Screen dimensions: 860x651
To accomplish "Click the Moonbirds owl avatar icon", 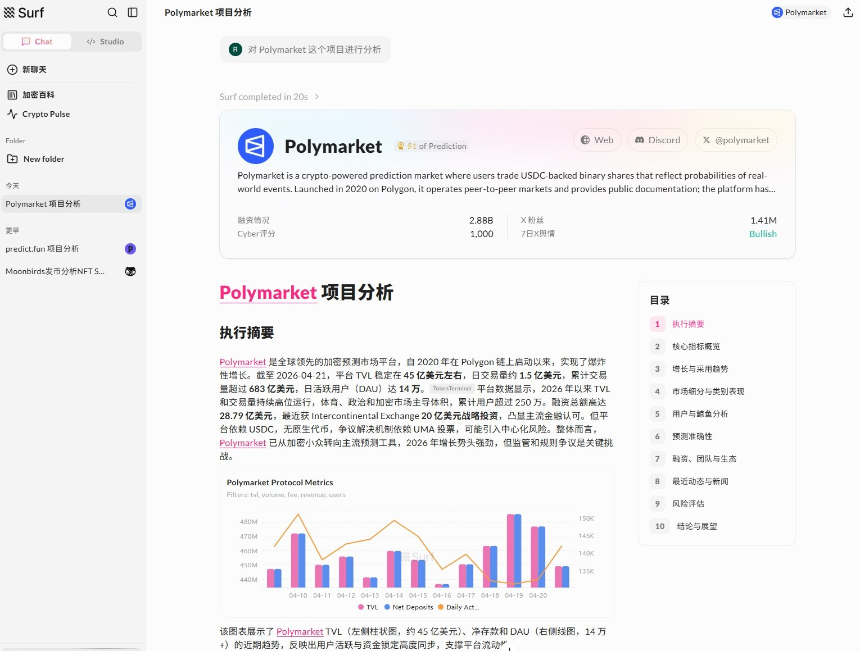I will (131, 271).
